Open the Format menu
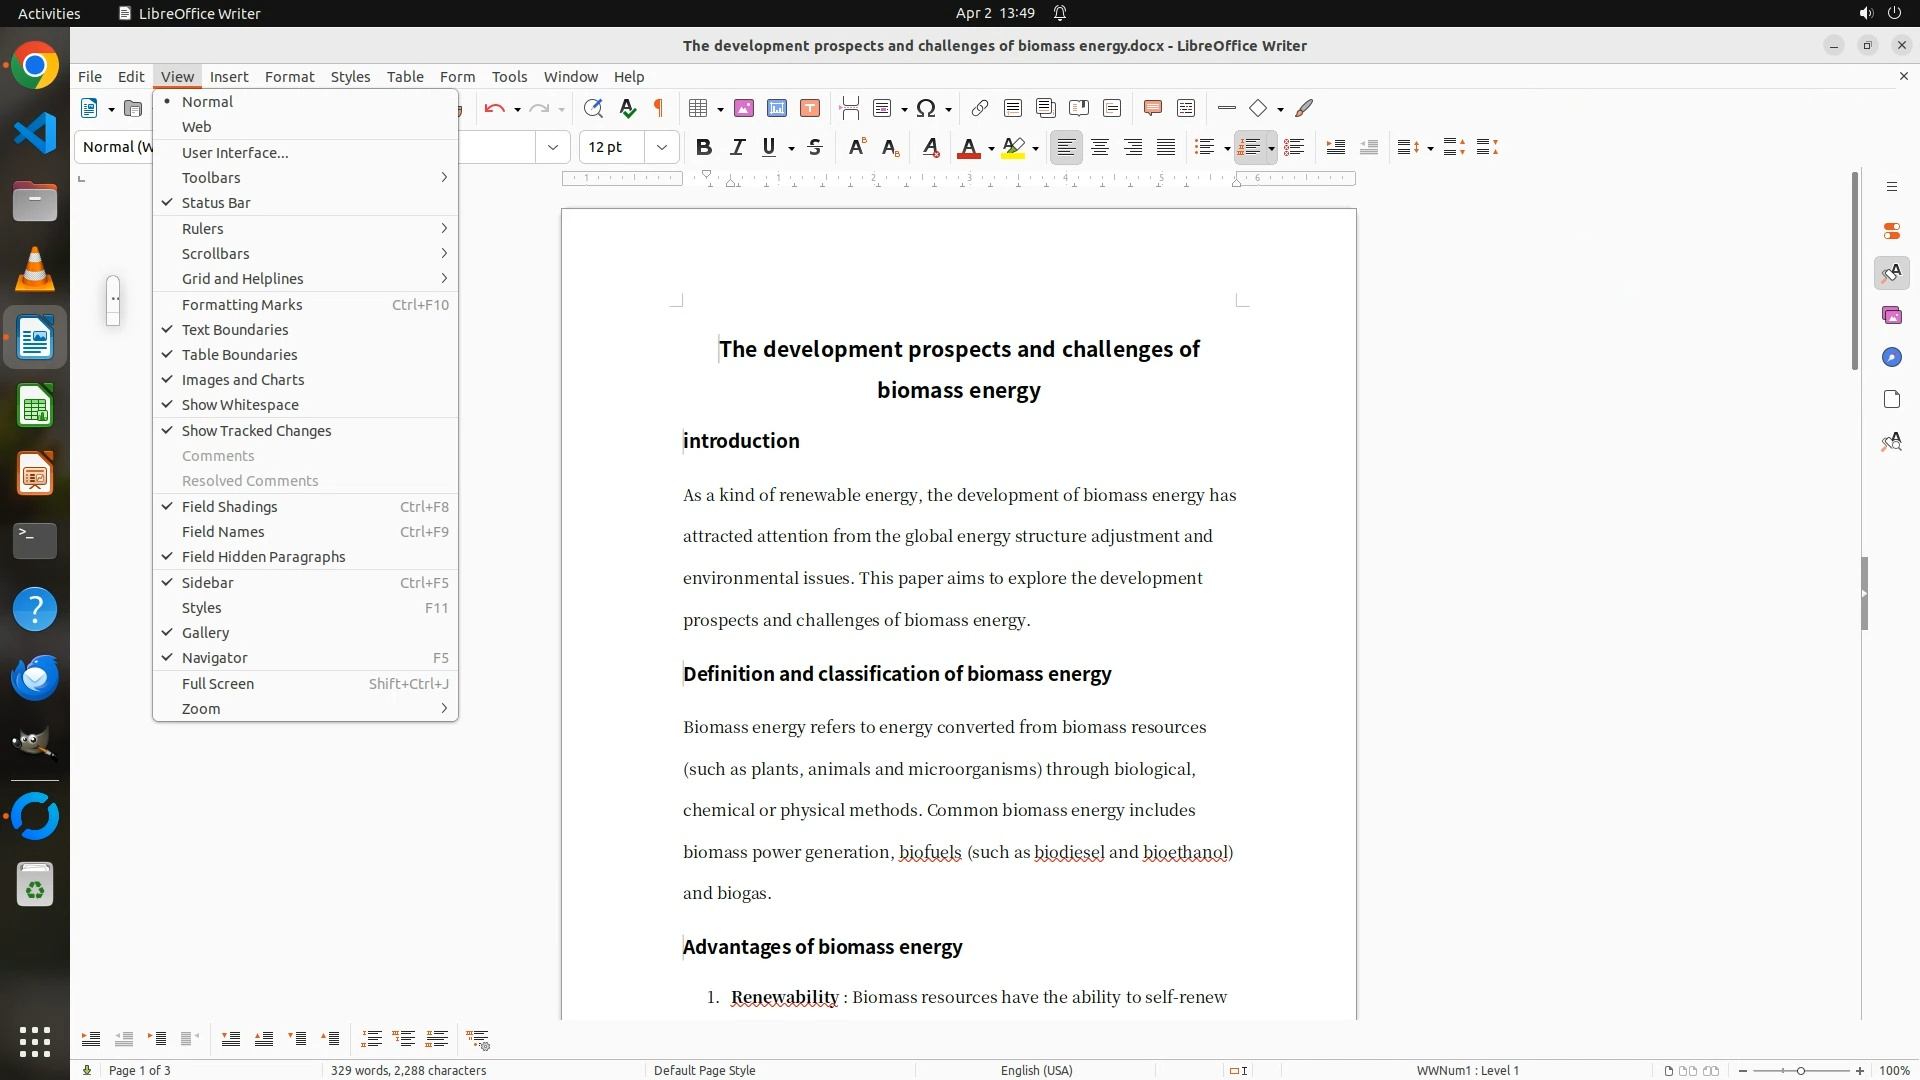 pyautogui.click(x=289, y=77)
